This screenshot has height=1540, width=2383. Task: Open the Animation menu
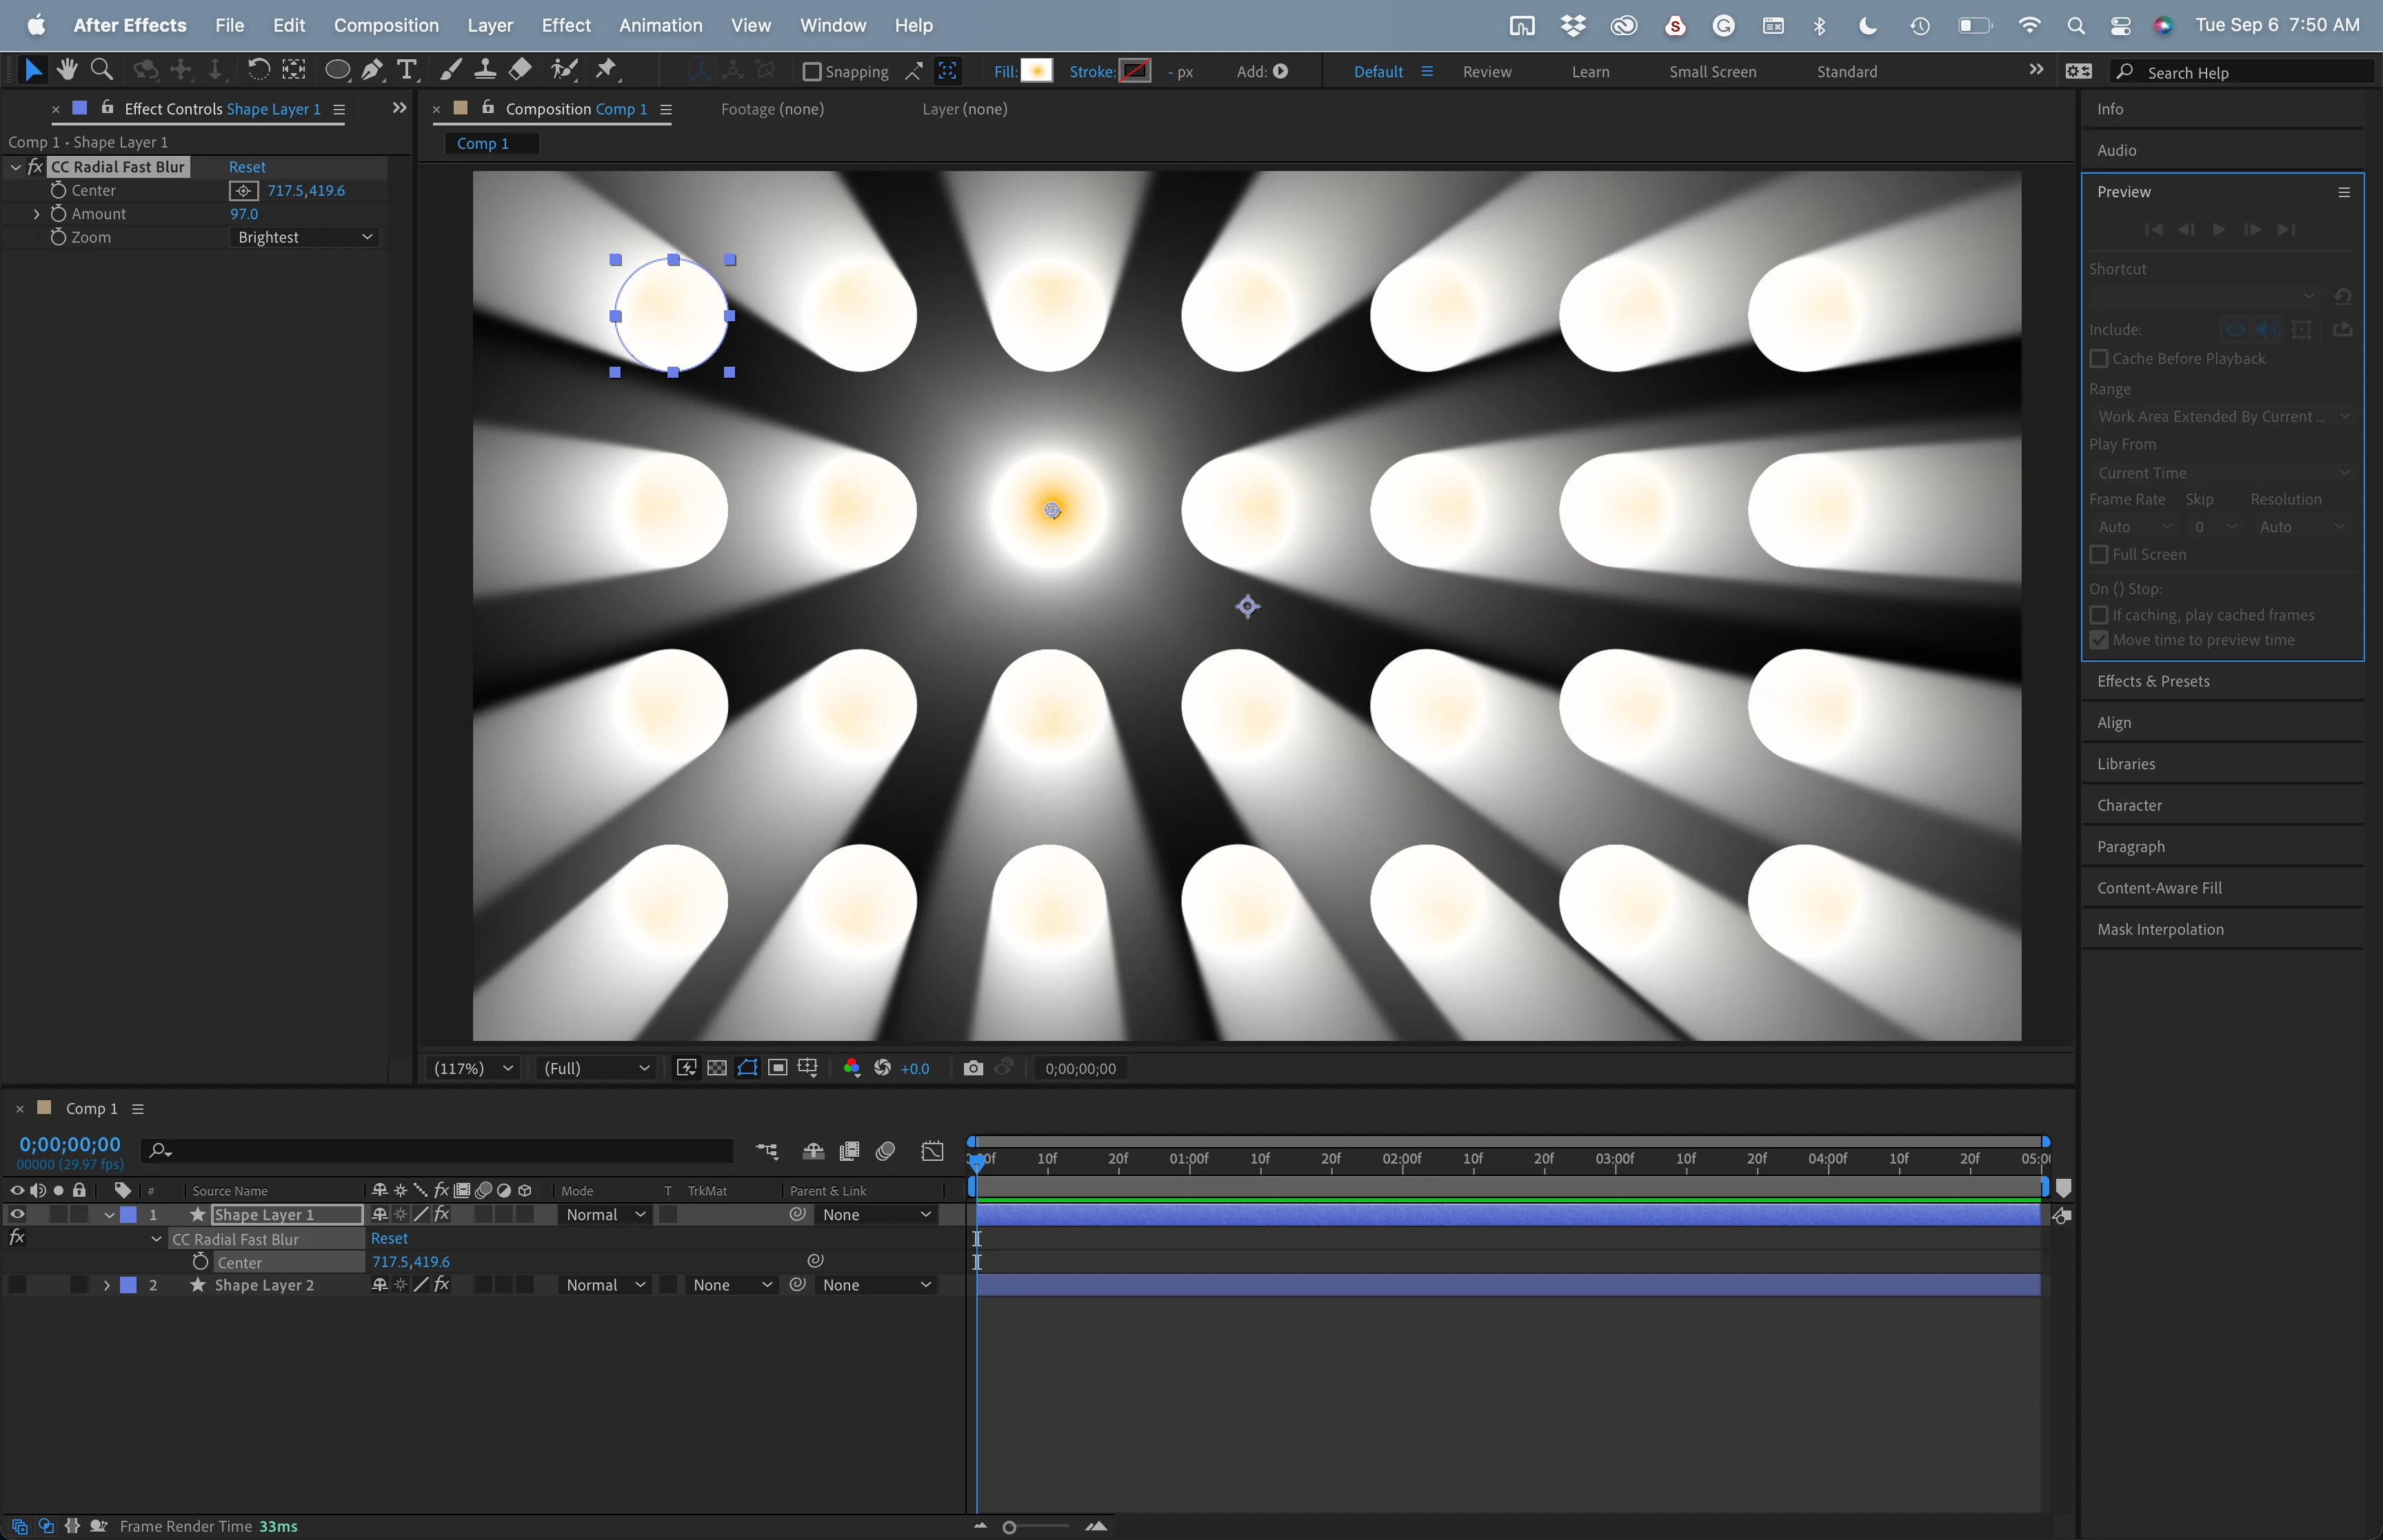tap(660, 25)
